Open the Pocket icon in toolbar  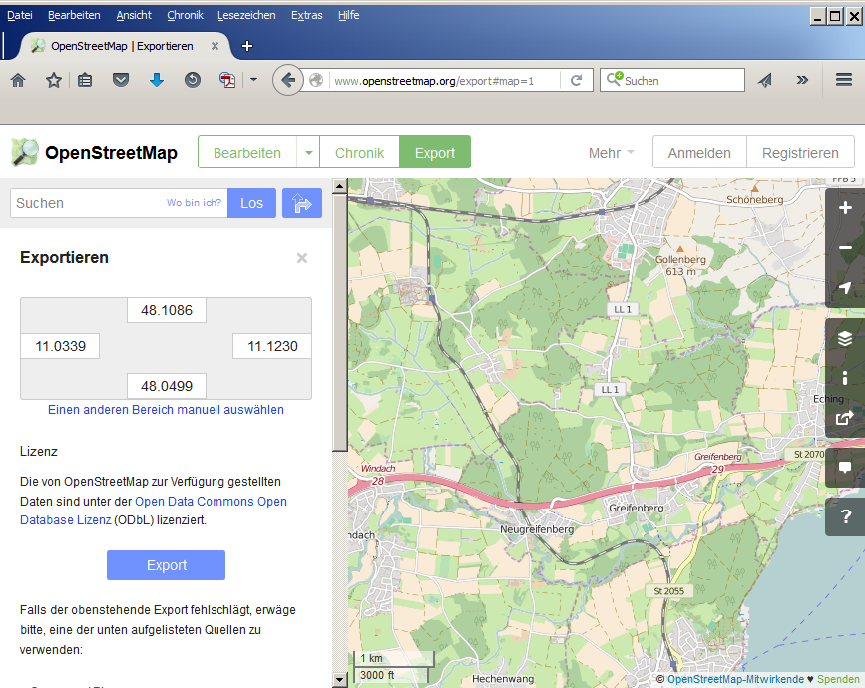click(121, 81)
